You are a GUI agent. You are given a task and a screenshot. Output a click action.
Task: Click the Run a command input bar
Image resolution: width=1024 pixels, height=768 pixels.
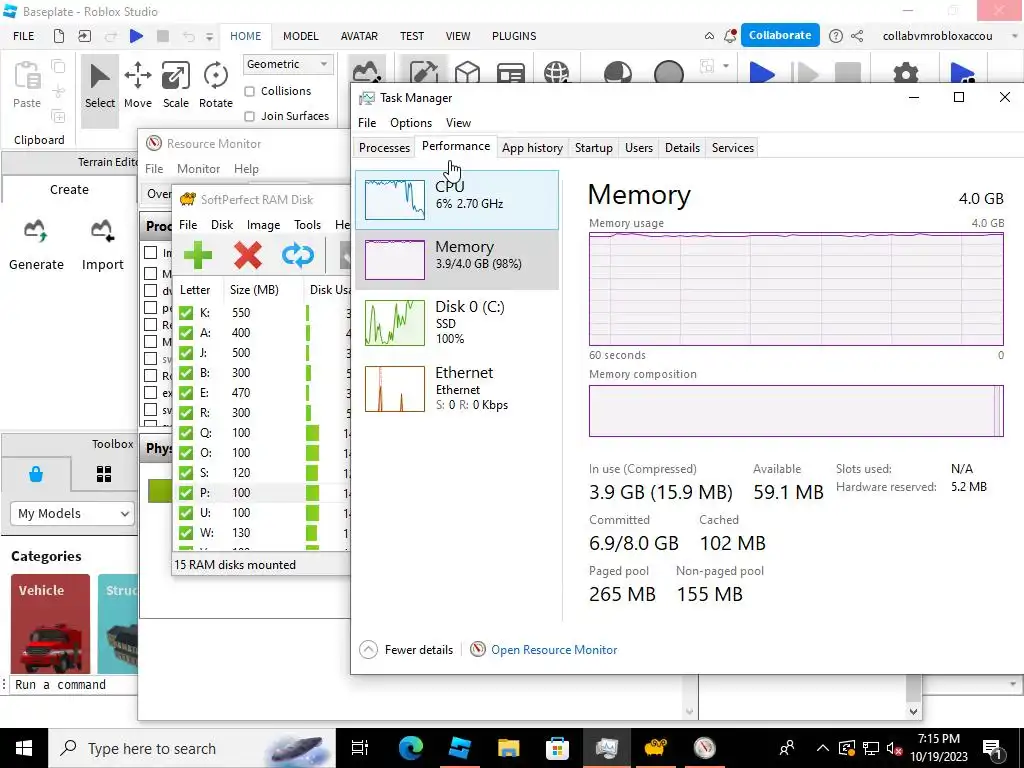(73, 684)
